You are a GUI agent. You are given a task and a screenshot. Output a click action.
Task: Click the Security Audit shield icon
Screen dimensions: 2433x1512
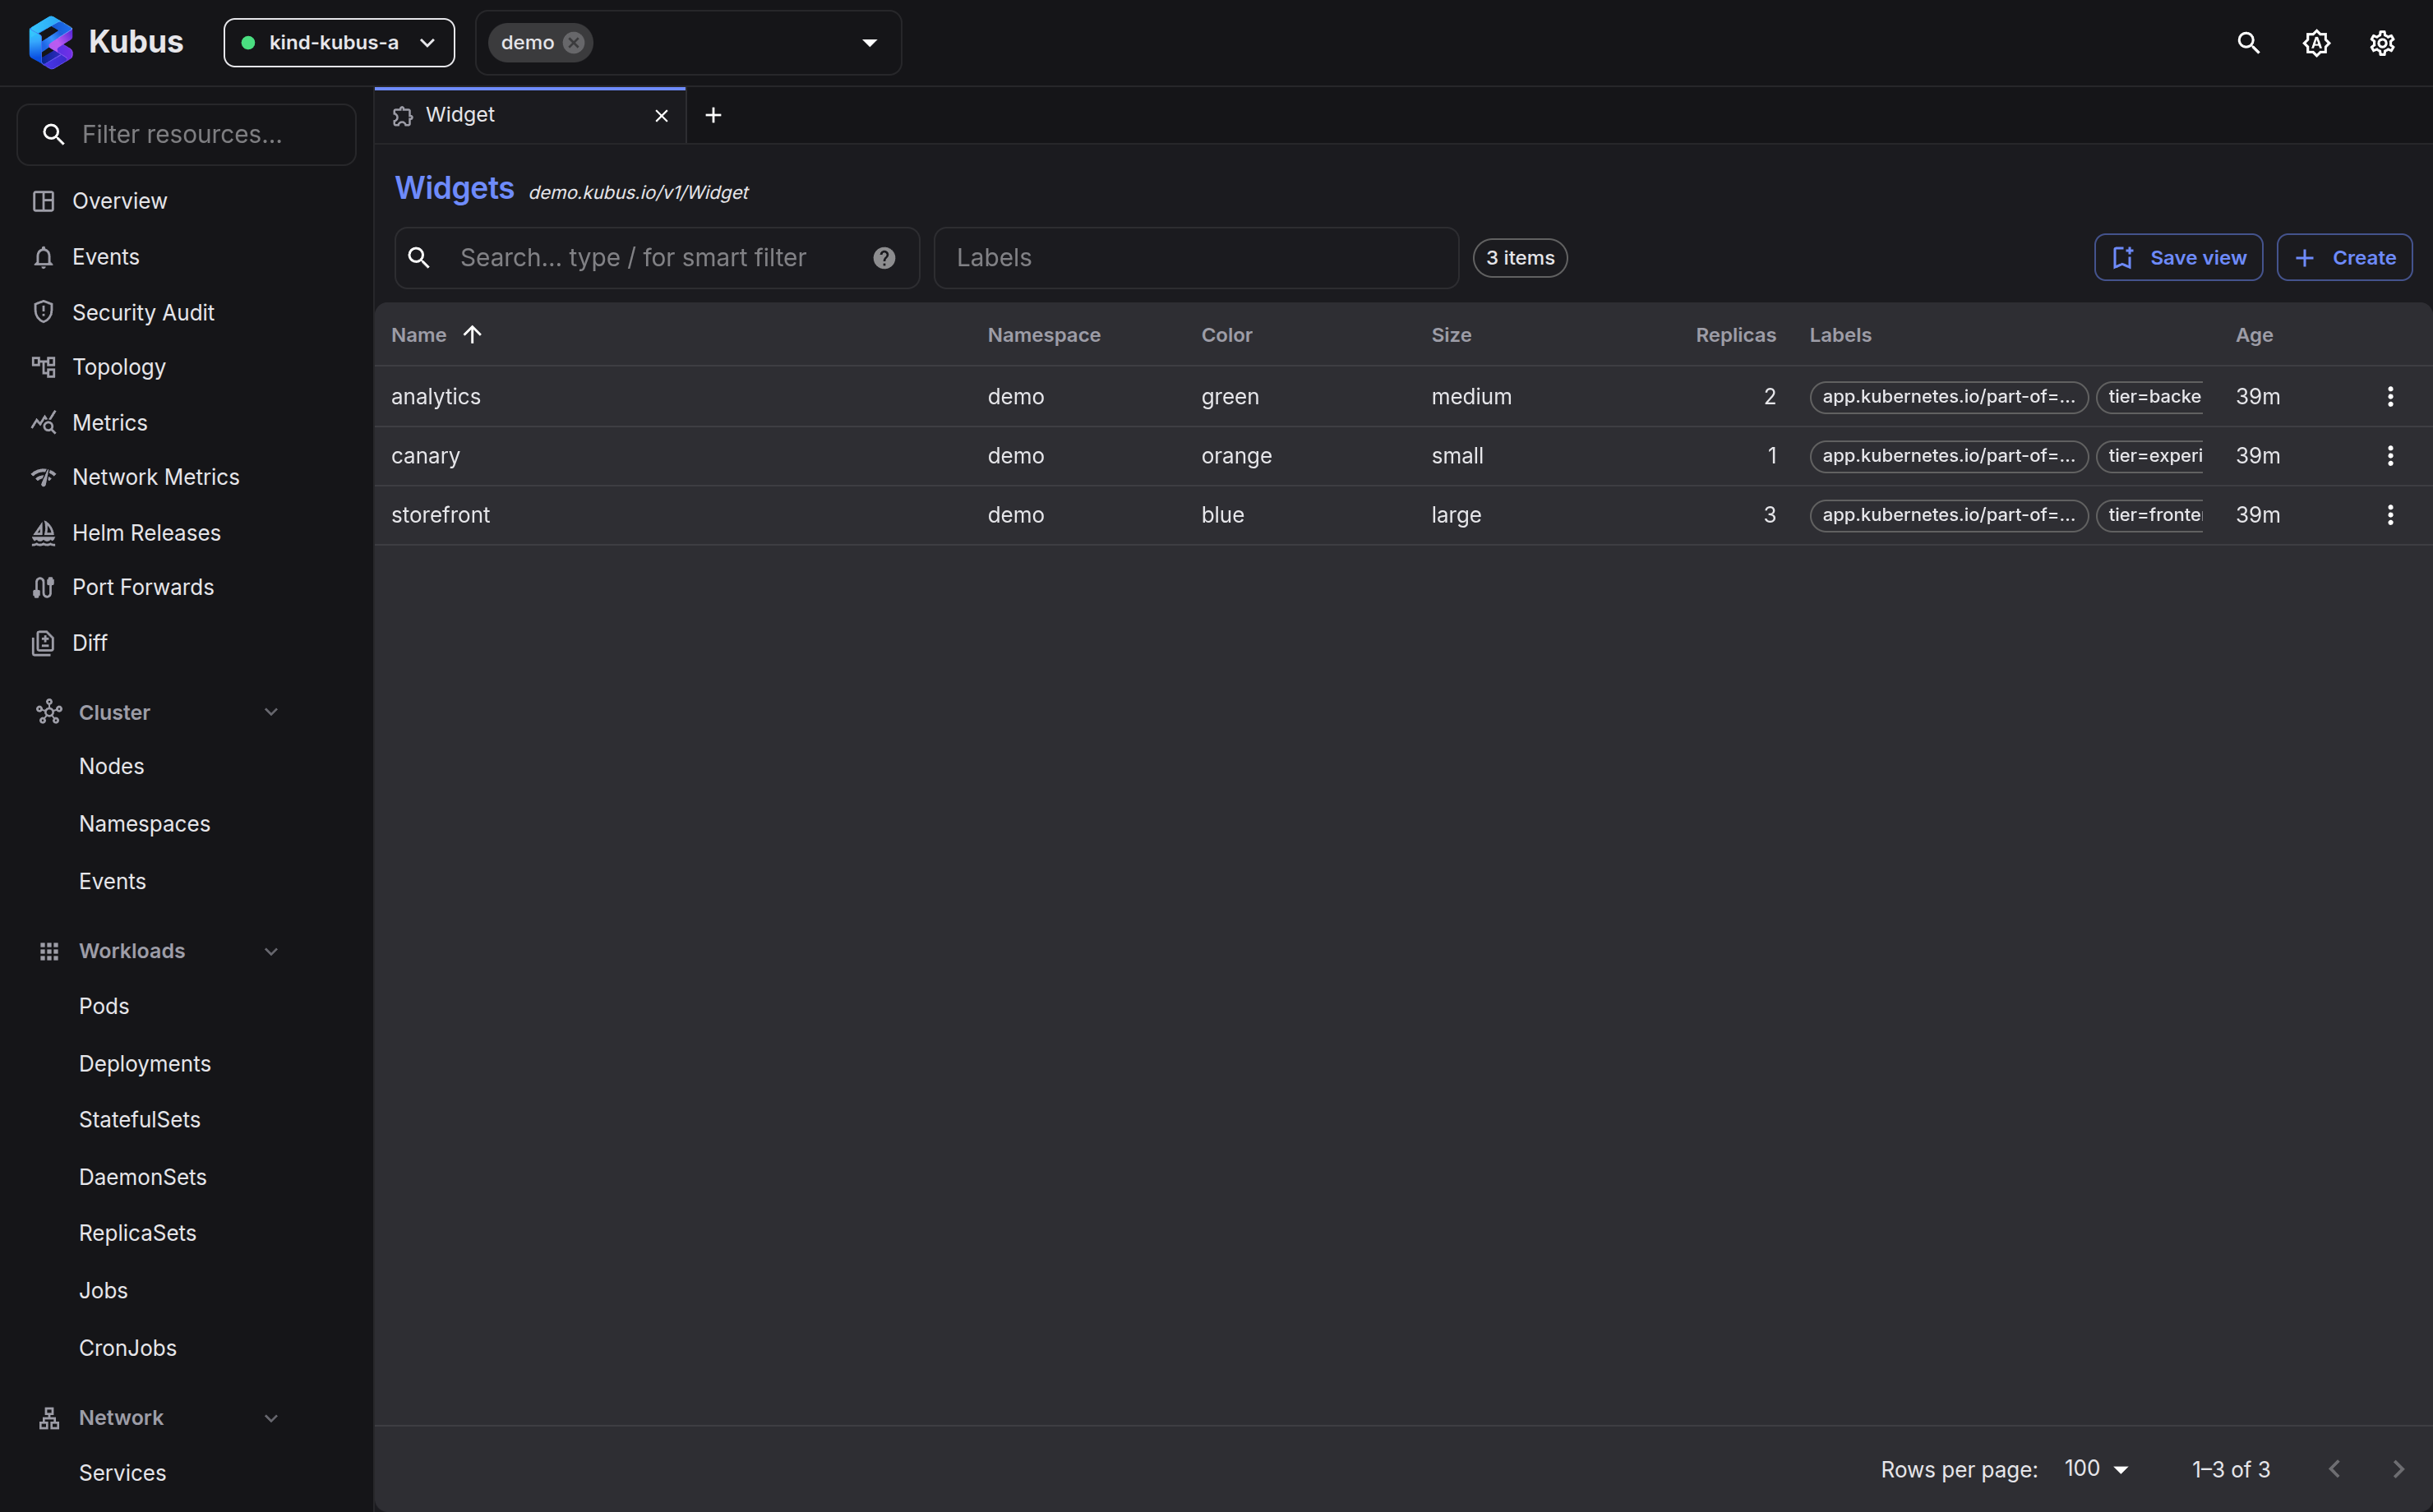coord(43,312)
